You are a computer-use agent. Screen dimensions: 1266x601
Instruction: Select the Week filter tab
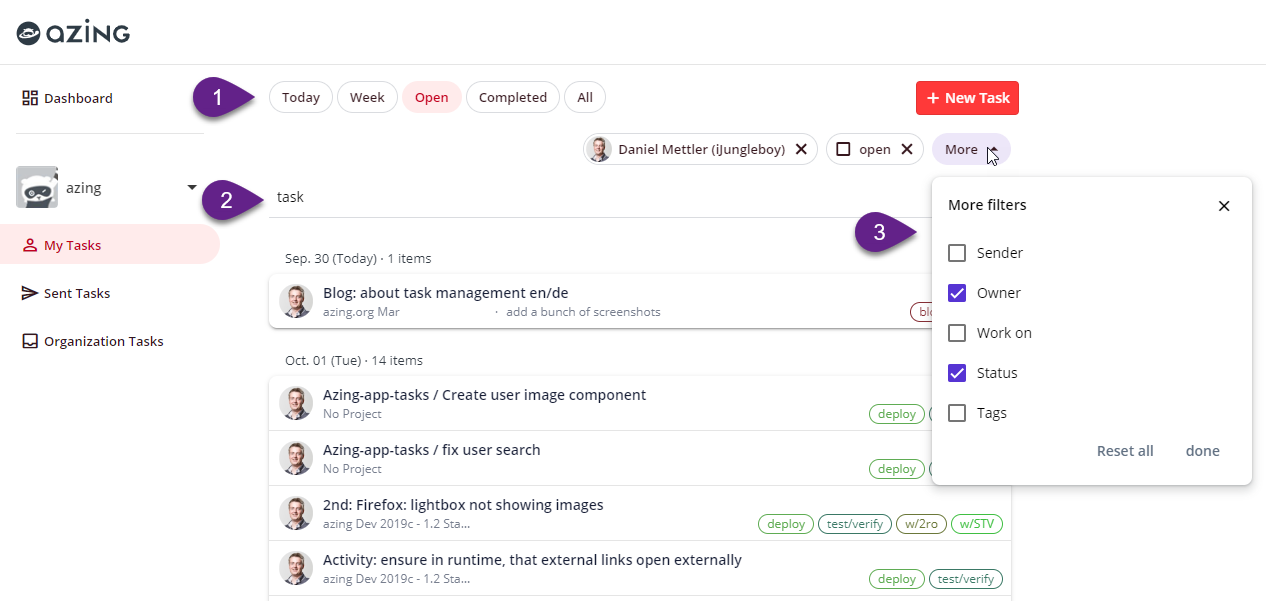tap(366, 97)
